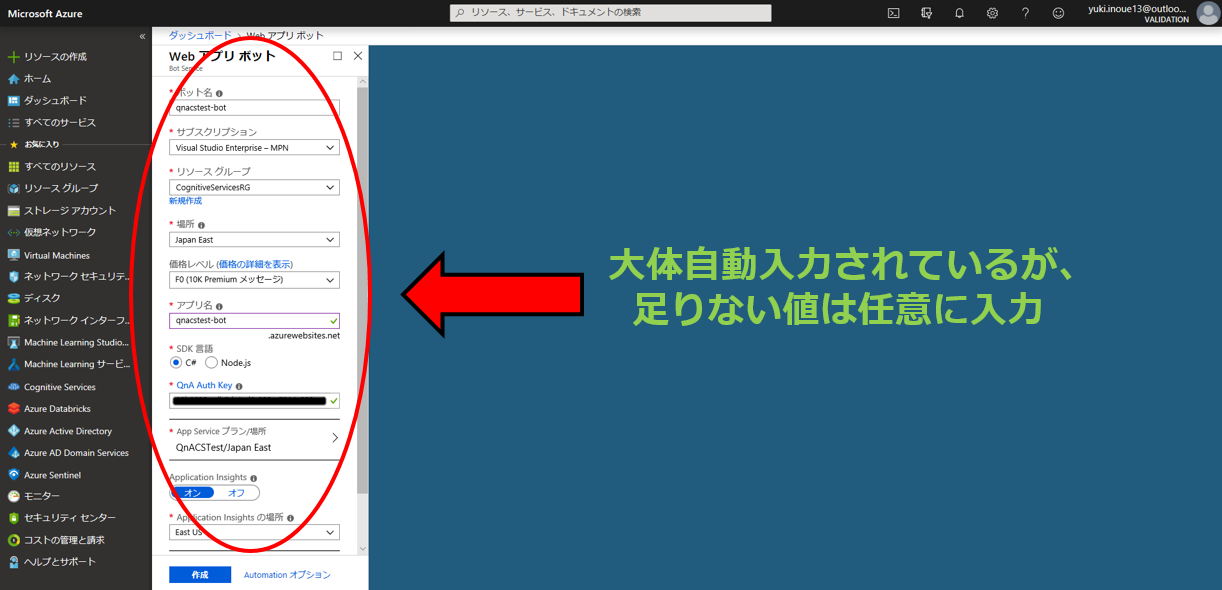Expand App Service プラン/場所 settings
This screenshot has width=1222, height=590.
[x=254, y=439]
